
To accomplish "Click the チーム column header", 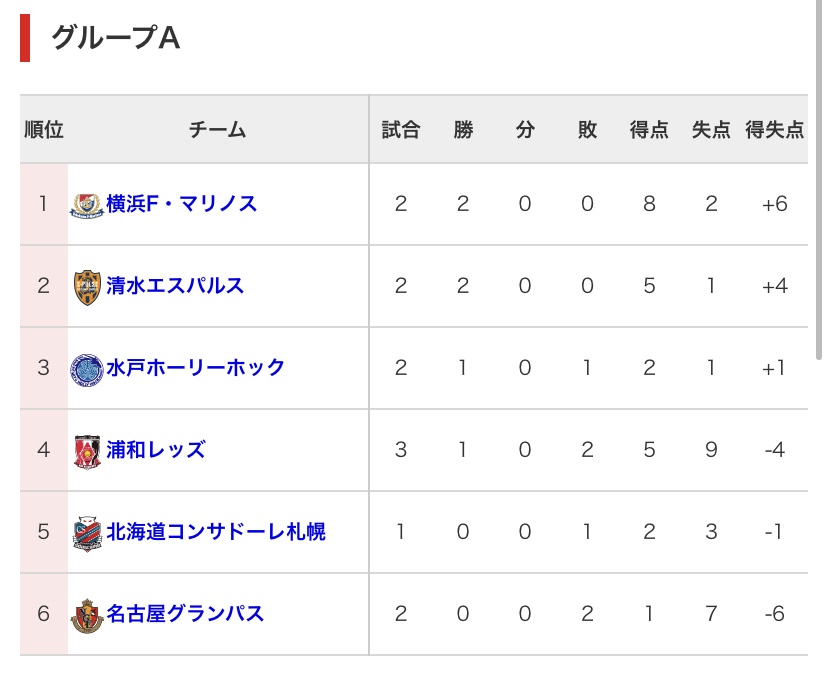I will [x=218, y=129].
